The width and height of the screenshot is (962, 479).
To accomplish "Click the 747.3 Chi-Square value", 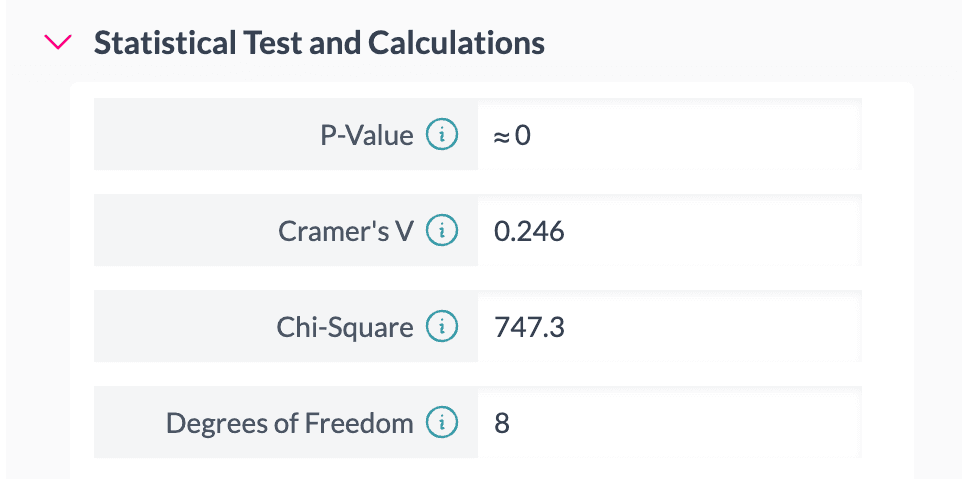I will [529, 327].
